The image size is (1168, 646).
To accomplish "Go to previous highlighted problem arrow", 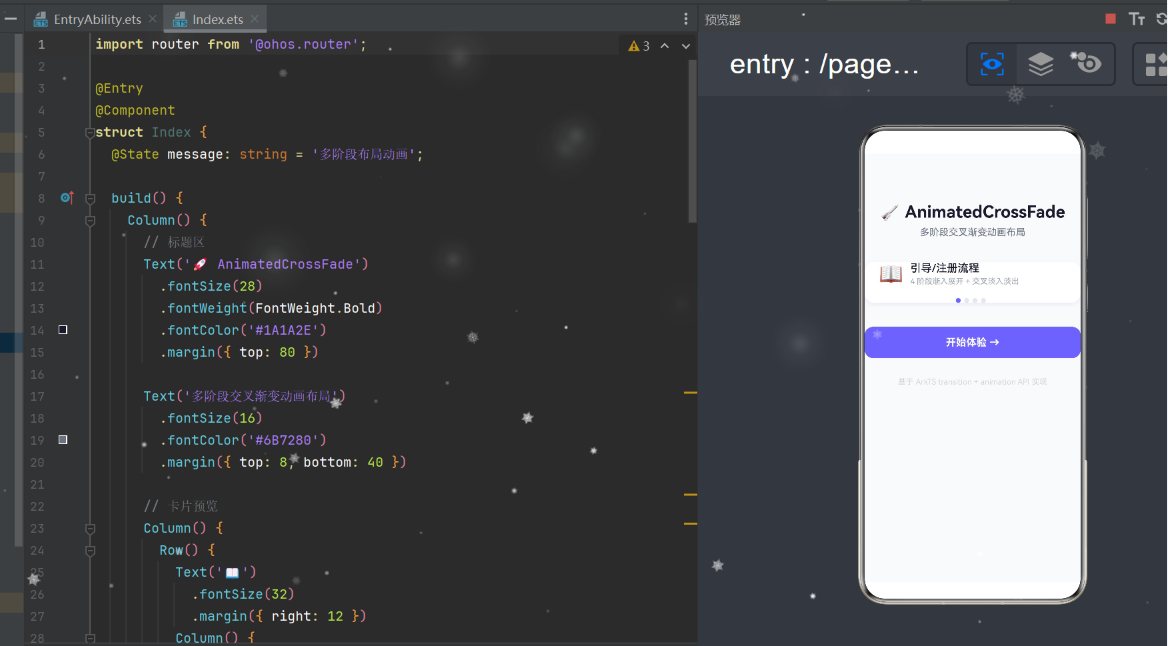I will coord(664,46).
